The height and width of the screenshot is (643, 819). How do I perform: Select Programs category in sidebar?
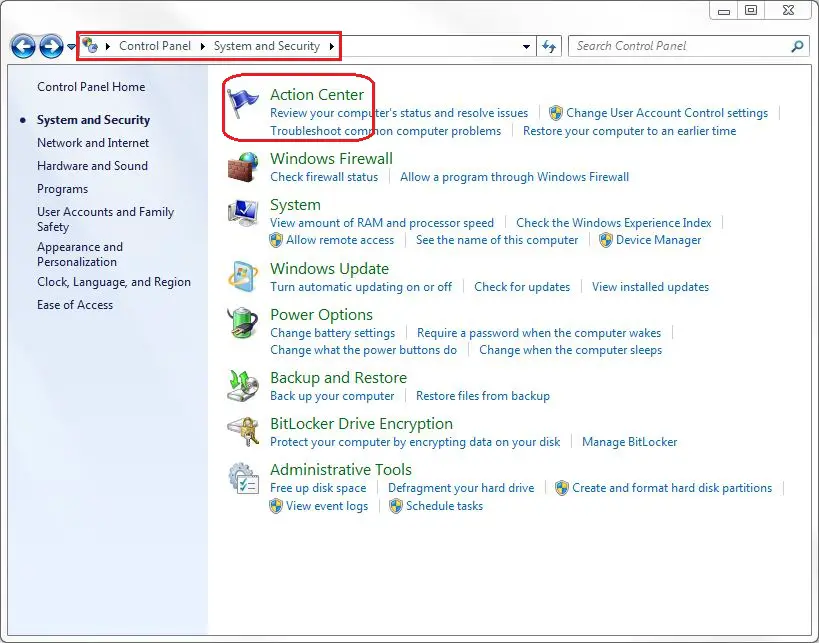(62, 189)
